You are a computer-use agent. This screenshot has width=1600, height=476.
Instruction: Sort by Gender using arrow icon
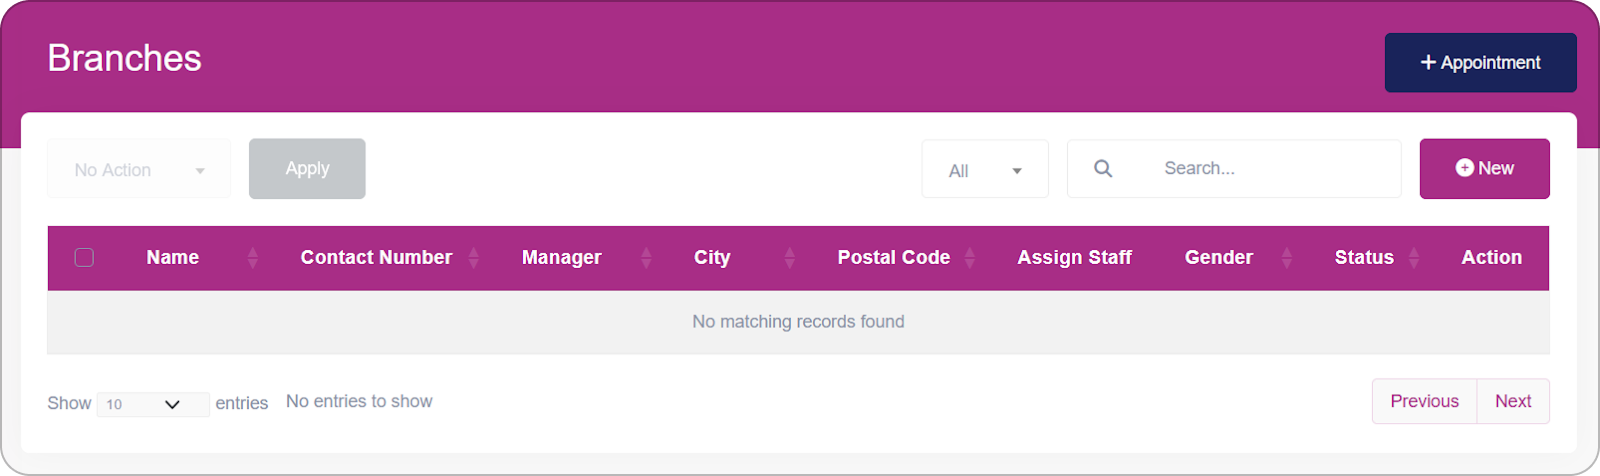click(x=1287, y=258)
